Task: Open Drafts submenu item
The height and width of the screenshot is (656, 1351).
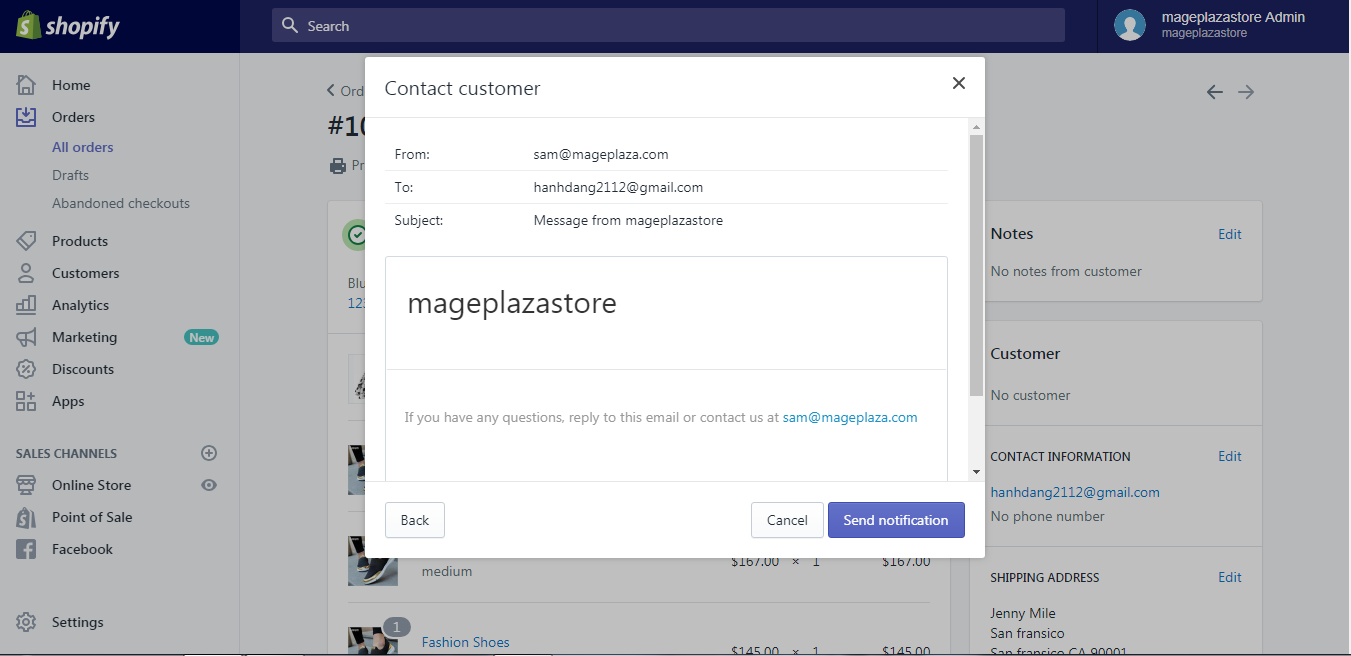Action: click(70, 175)
